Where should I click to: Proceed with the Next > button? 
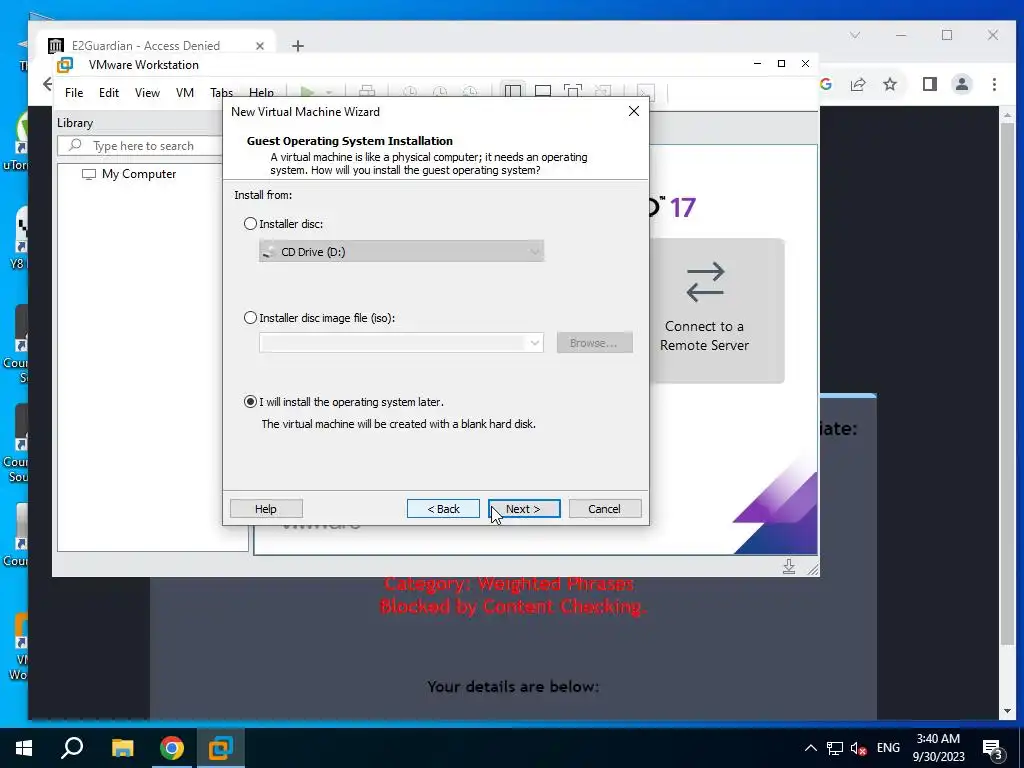[x=524, y=509]
